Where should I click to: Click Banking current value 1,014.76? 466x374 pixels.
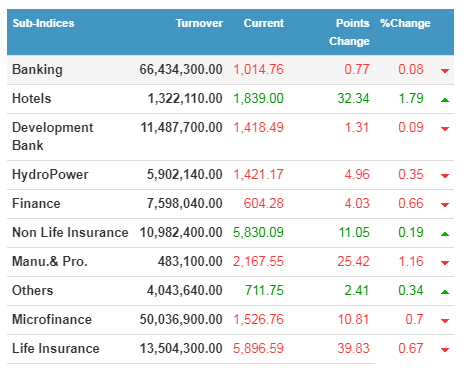[258, 70]
